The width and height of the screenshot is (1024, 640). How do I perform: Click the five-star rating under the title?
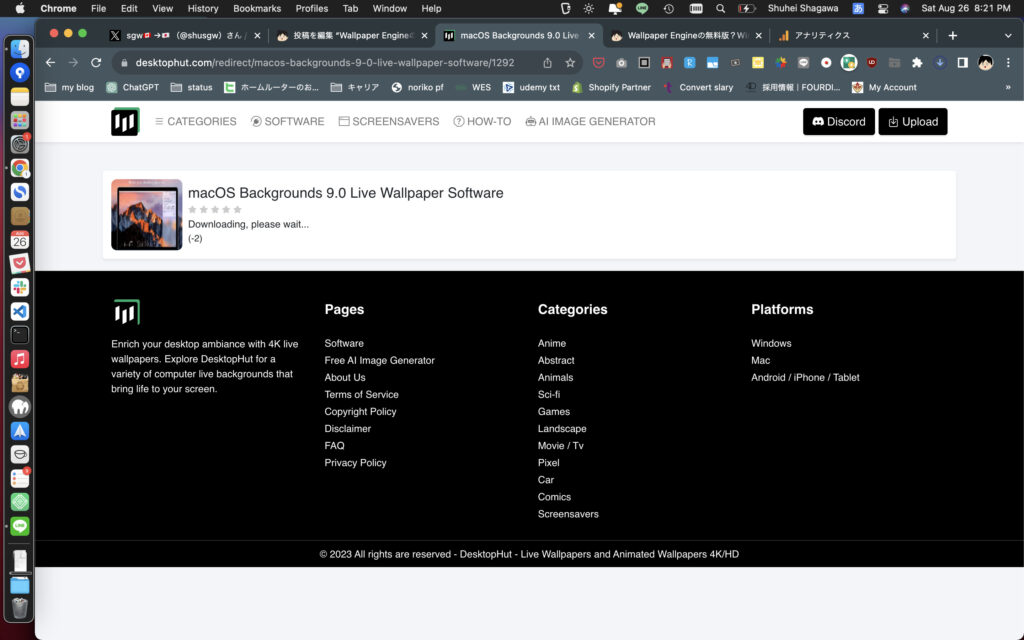tap(215, 210)
